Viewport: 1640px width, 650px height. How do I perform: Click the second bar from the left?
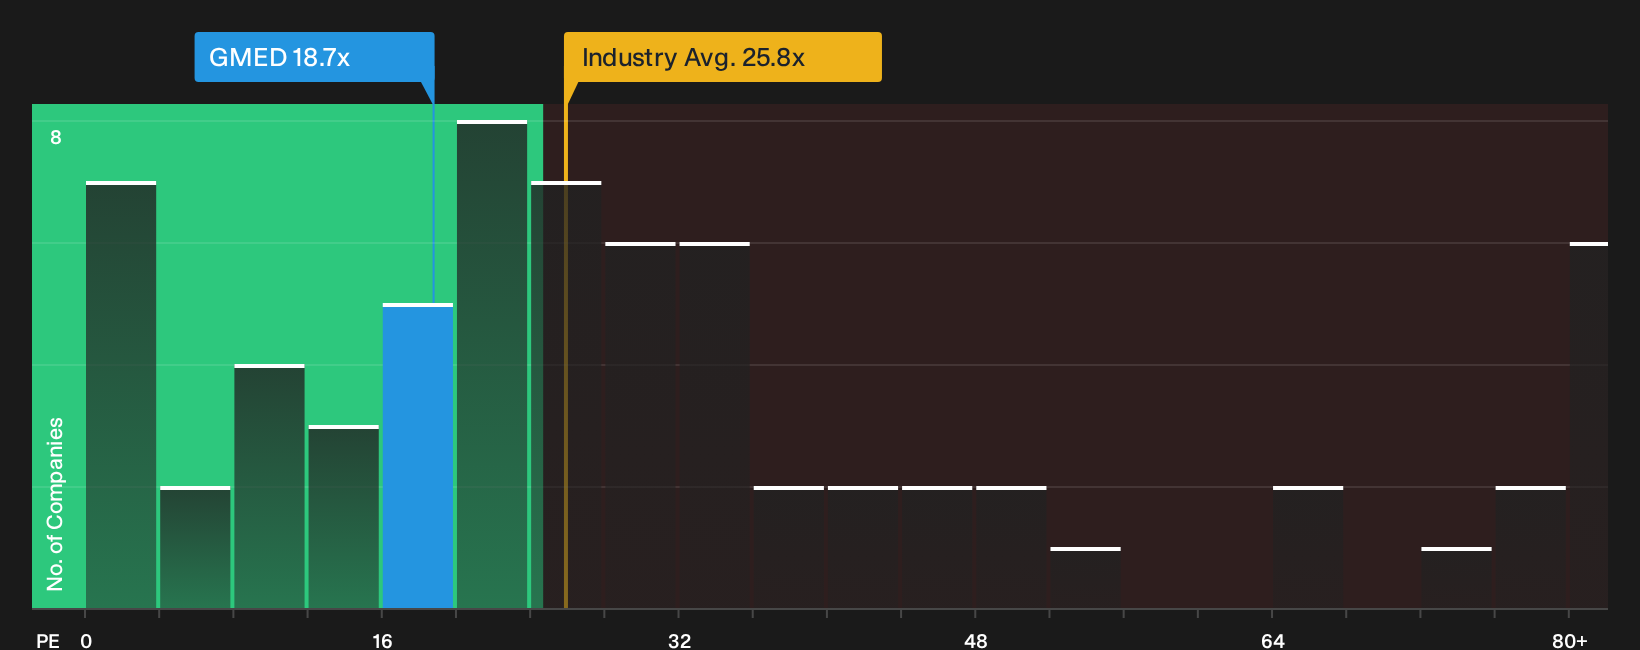pyautogui.click(x=195, y=547)
